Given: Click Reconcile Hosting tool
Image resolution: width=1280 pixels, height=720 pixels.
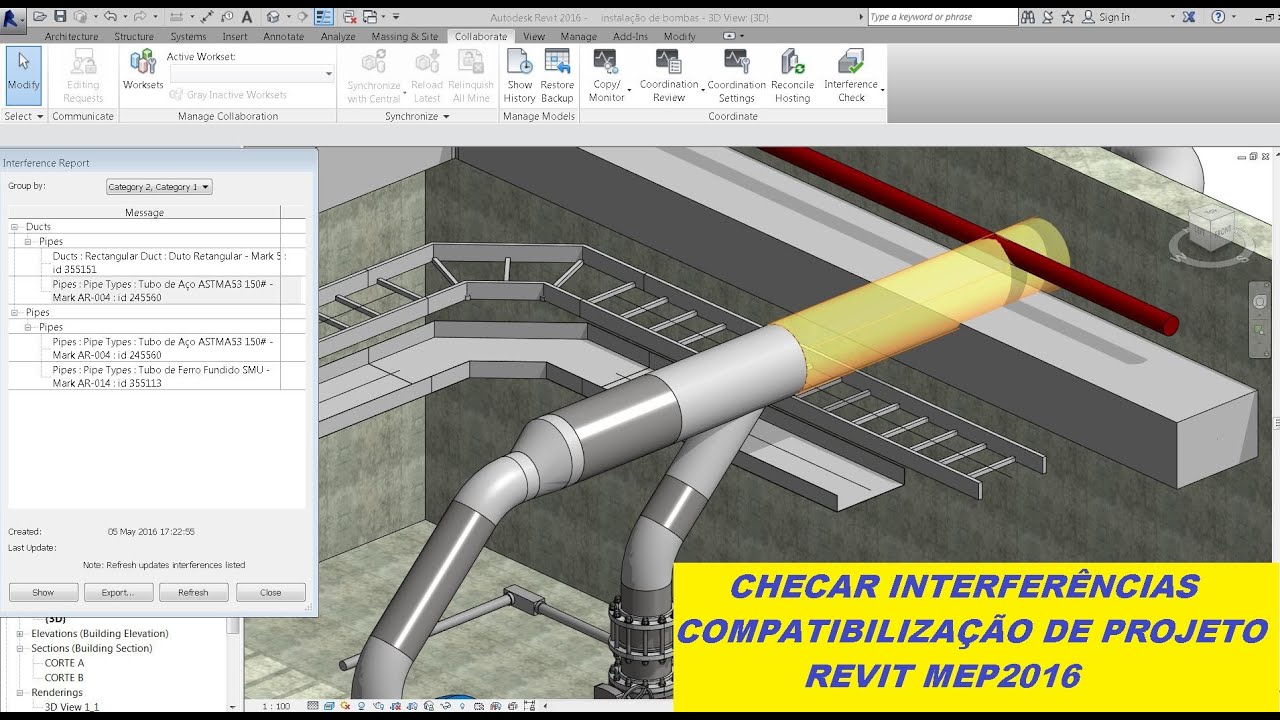Looking at the screenshot, I should pos(792,76).
